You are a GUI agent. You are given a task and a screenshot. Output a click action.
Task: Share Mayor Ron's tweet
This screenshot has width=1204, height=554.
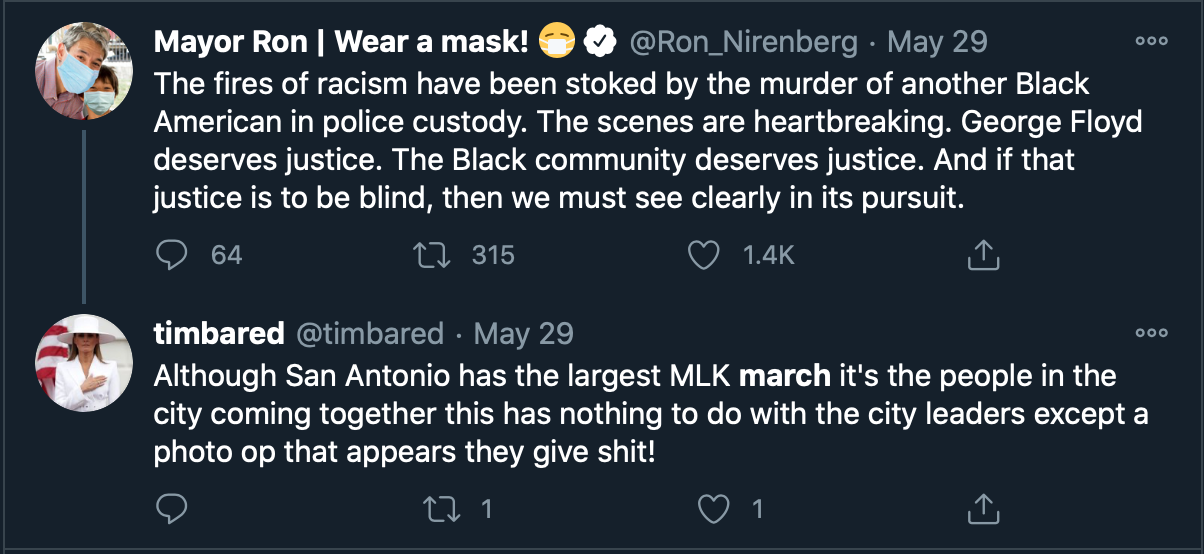983,255
